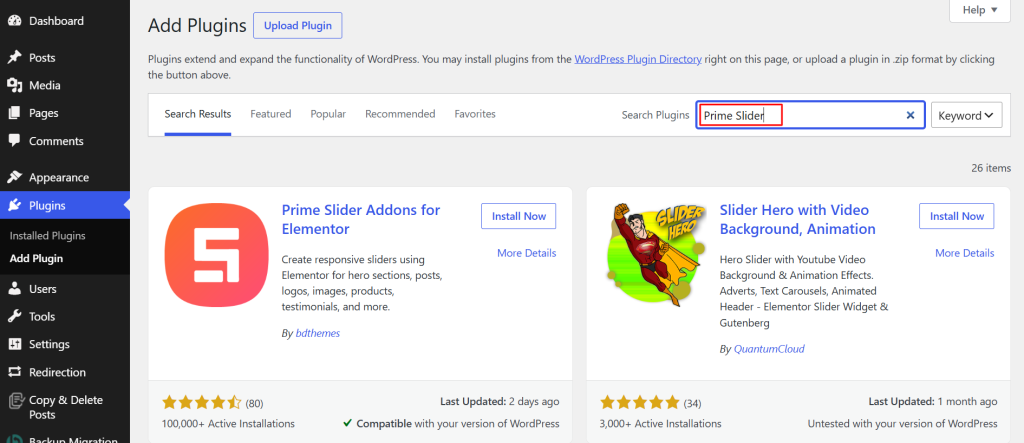Open the Redirection menu item
The width and height of the screenshot is (1024, 443).
(65, 372)
